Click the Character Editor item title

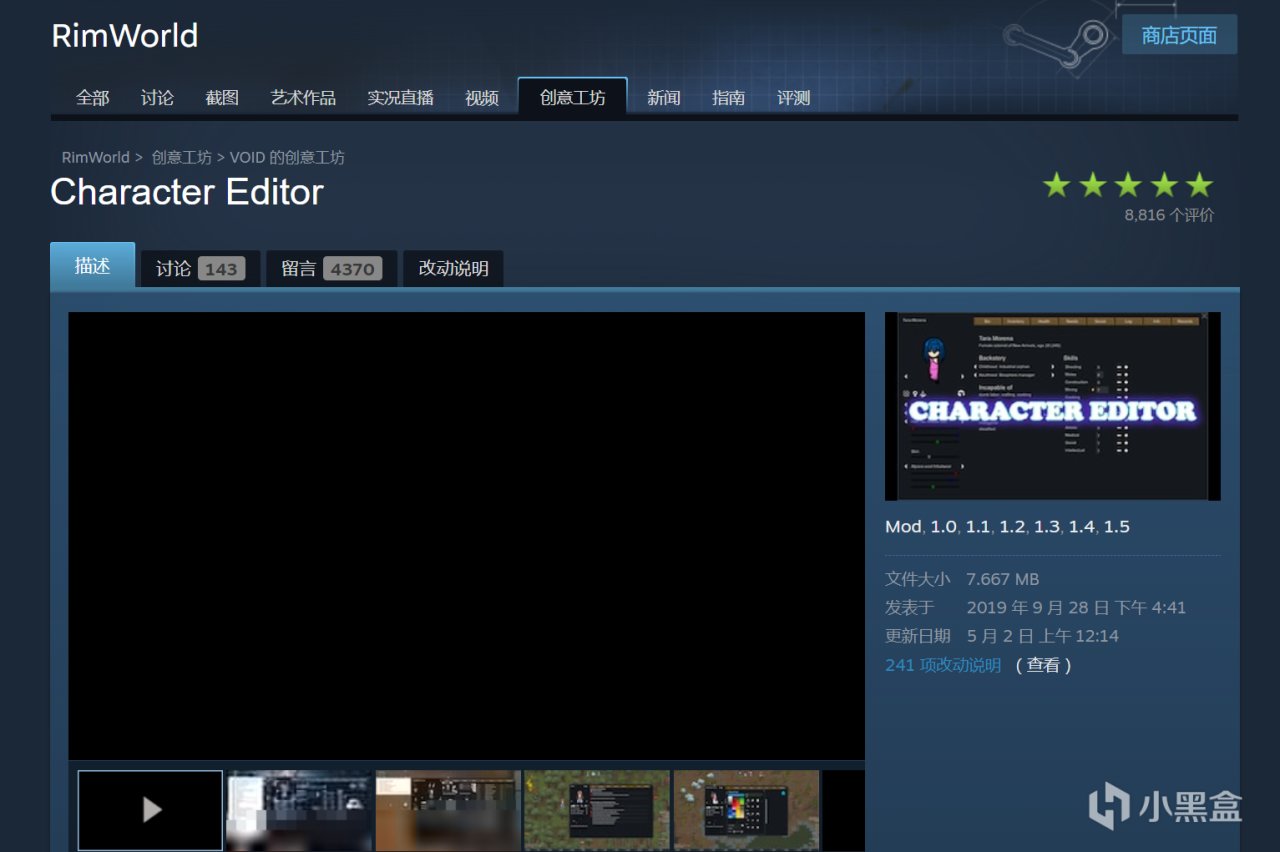(x=187, y=192)
